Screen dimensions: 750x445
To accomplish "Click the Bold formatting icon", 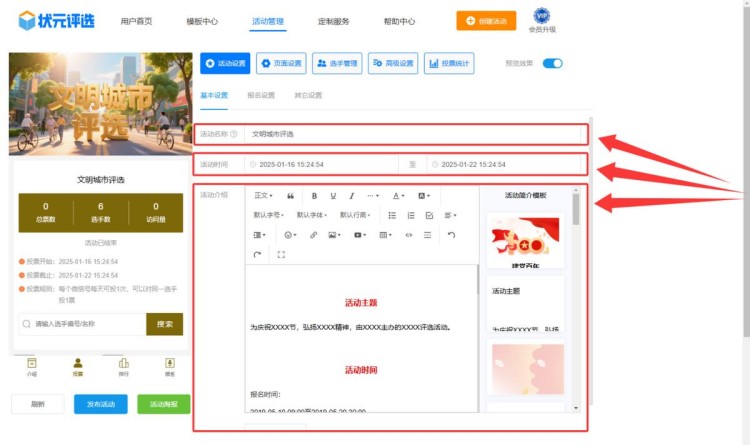I will [314, 196].
